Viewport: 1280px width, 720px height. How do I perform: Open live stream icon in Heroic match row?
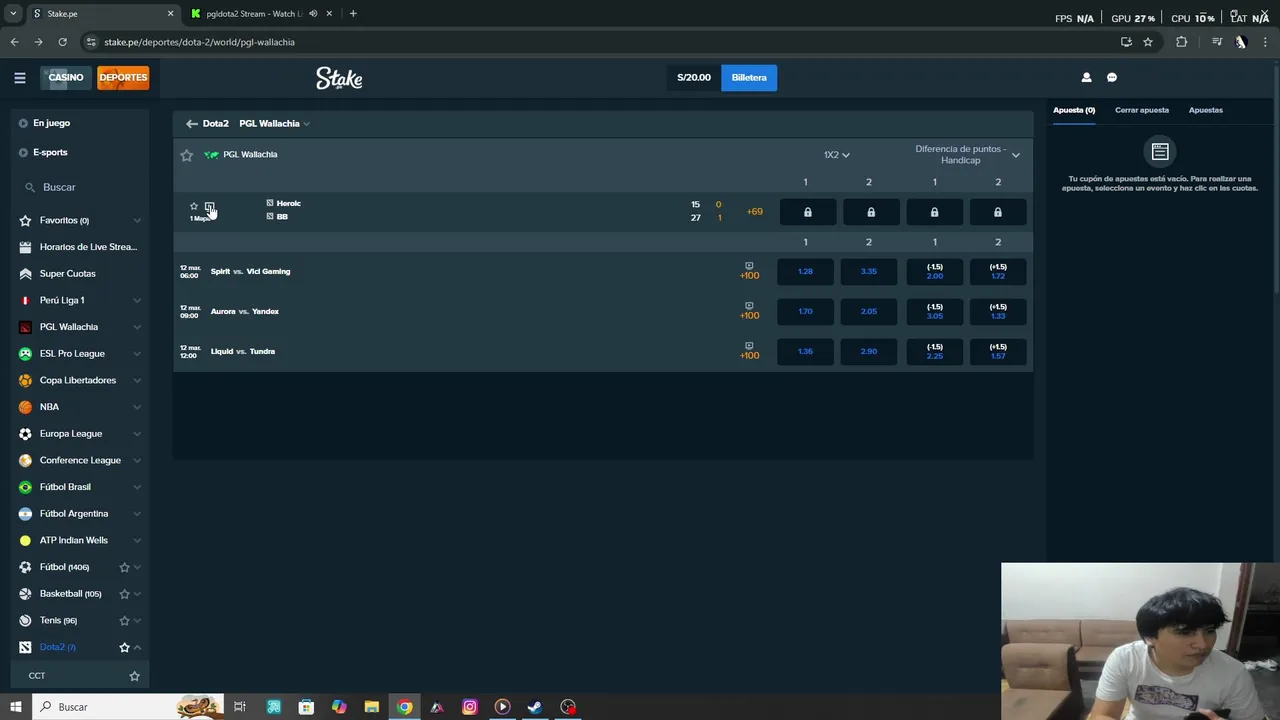pyautogui.click(x=210, y=206)
